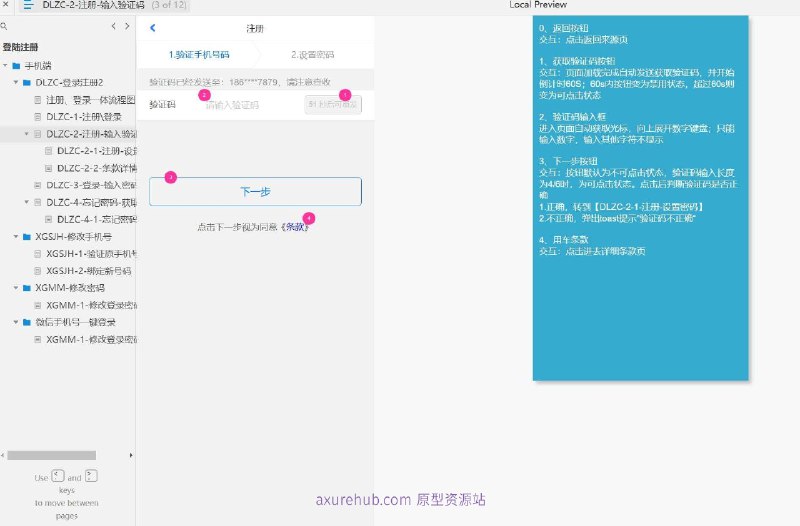Click note line 3、下一步按钮
The width and height of the screenshot is (800, 526).
pos(568,161)
